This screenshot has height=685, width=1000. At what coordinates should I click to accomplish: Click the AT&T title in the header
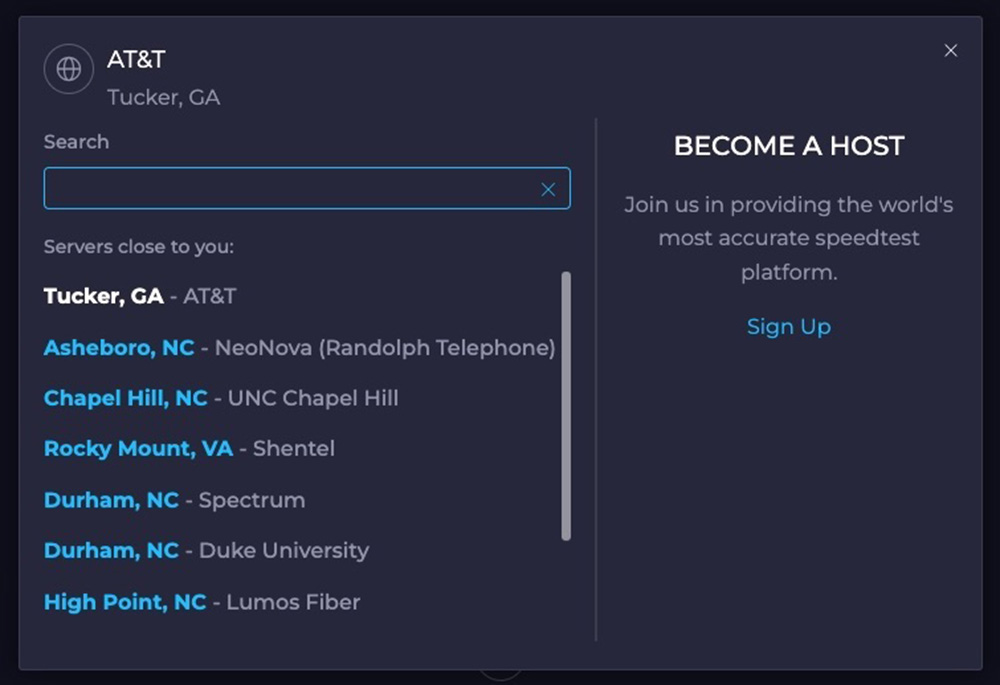136,60
